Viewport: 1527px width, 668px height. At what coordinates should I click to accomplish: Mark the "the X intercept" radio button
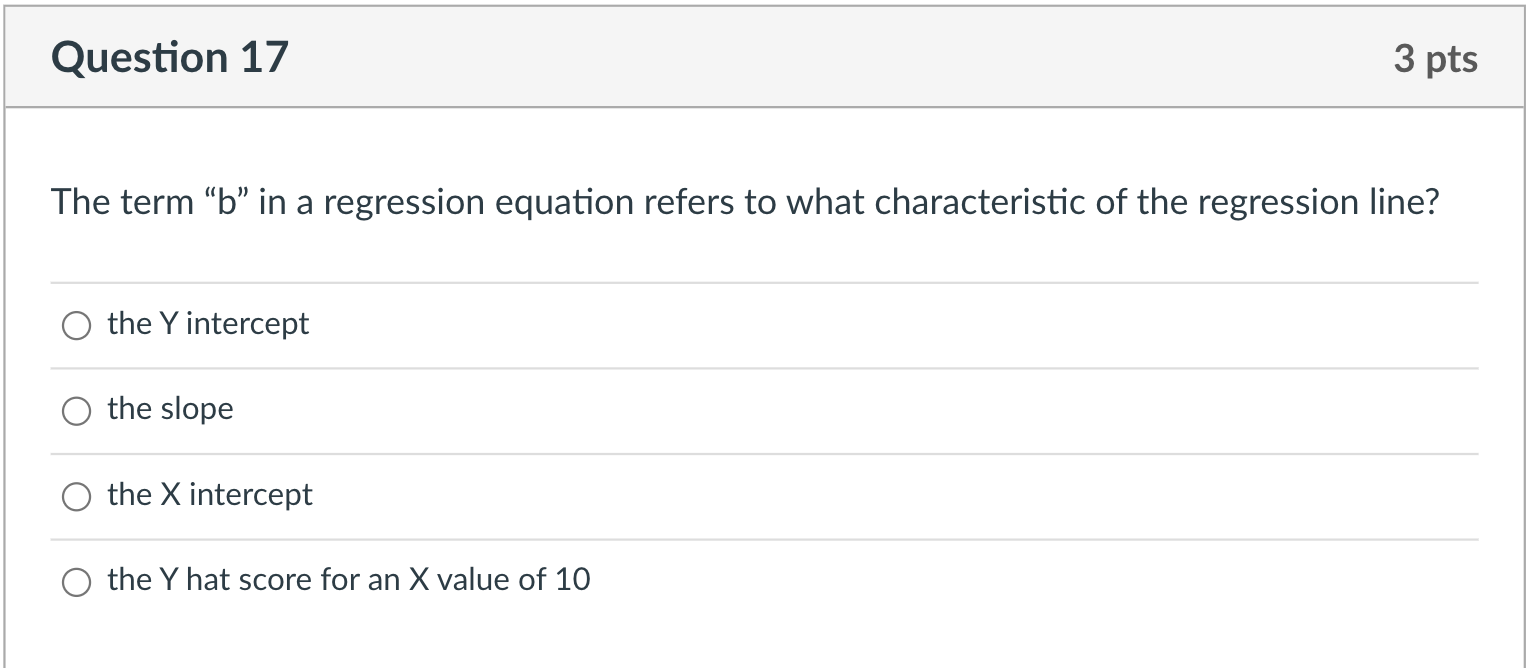[77, 497]
